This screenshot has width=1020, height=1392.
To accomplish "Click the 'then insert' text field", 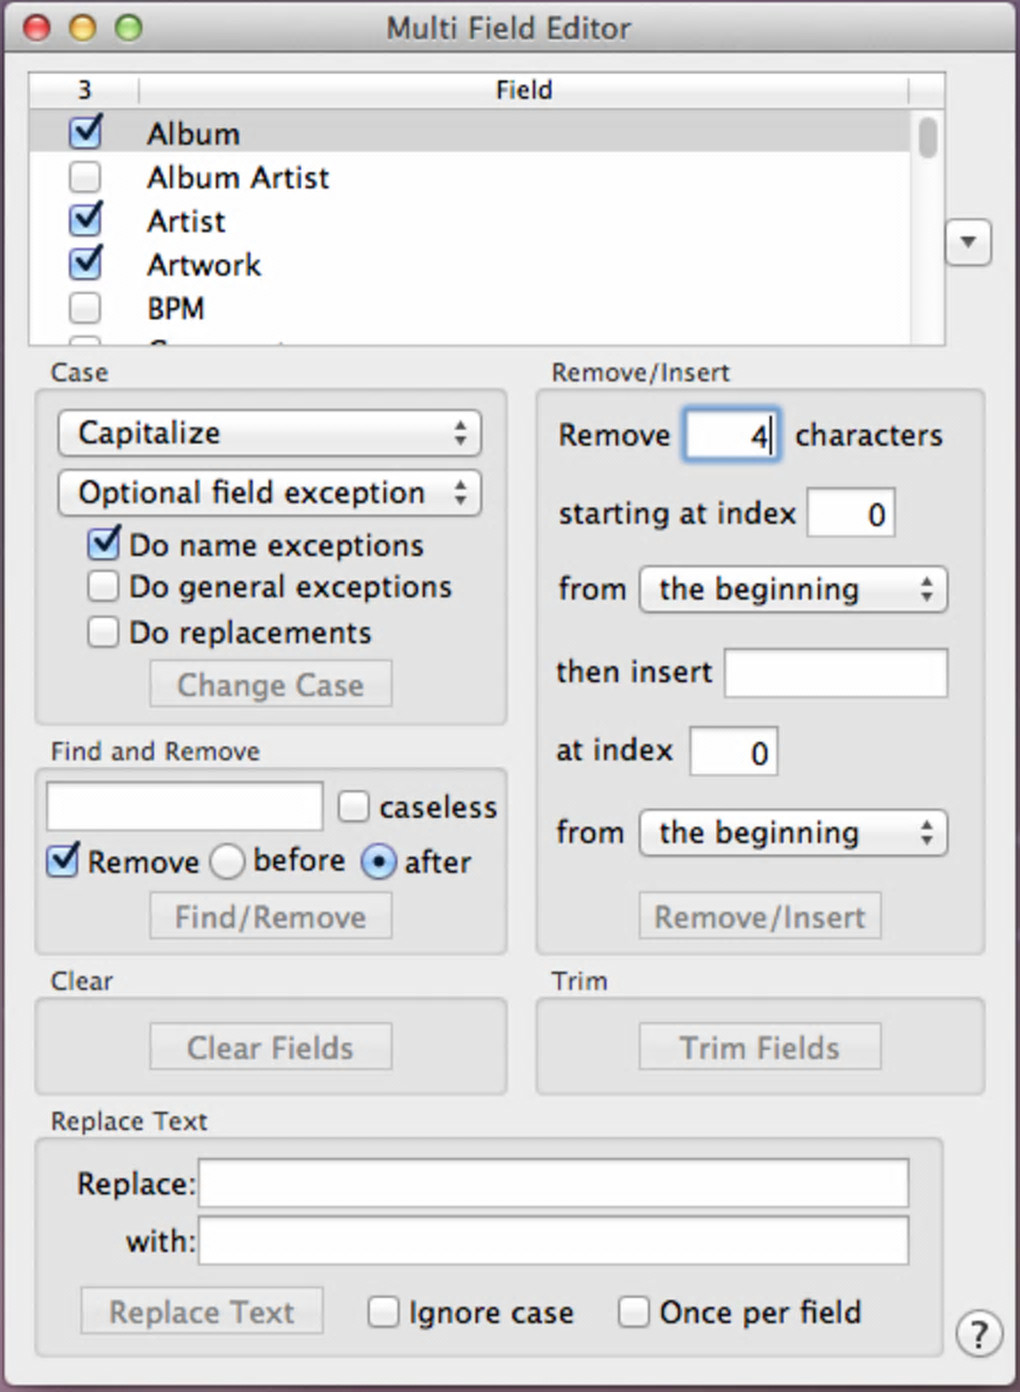I will pos(835,672).
